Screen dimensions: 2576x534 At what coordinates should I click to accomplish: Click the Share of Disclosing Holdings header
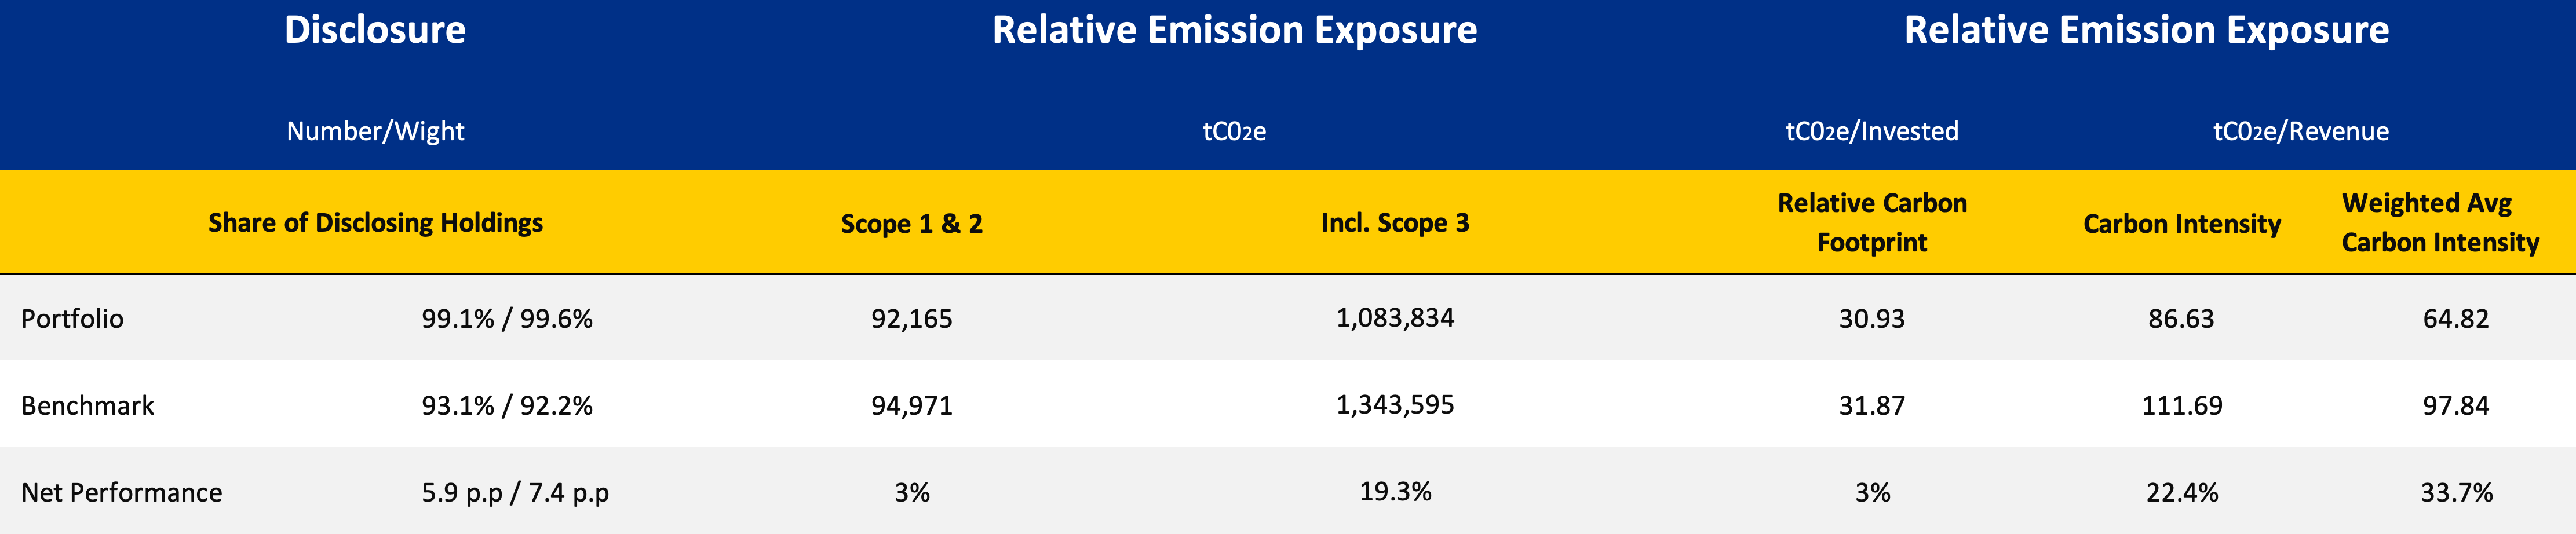[375, 222]
